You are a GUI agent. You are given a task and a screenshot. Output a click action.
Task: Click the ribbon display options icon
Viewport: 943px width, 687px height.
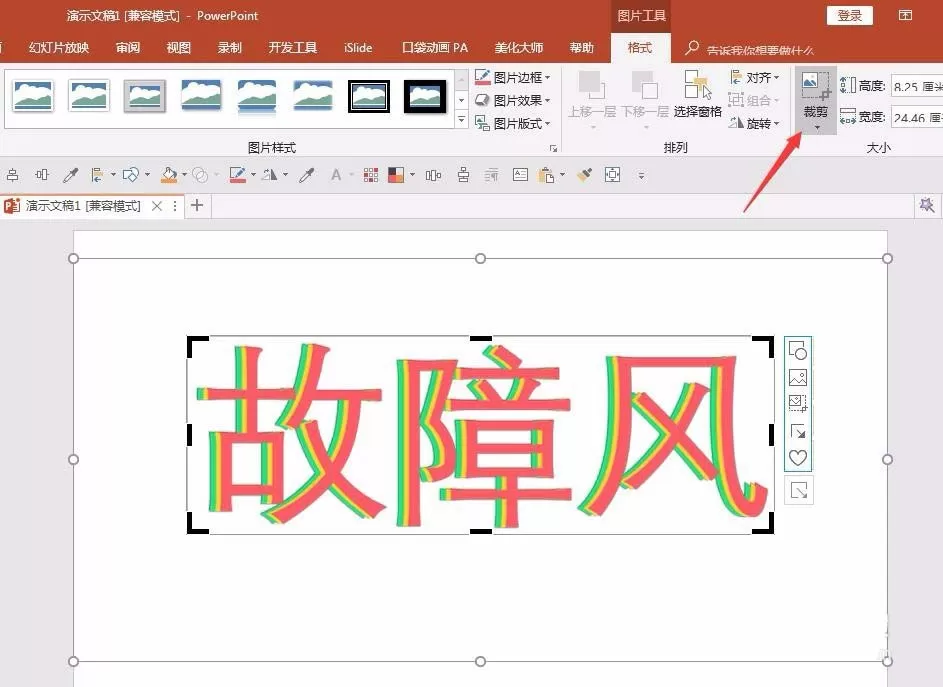pyautogui.click(x=905, y=15)
